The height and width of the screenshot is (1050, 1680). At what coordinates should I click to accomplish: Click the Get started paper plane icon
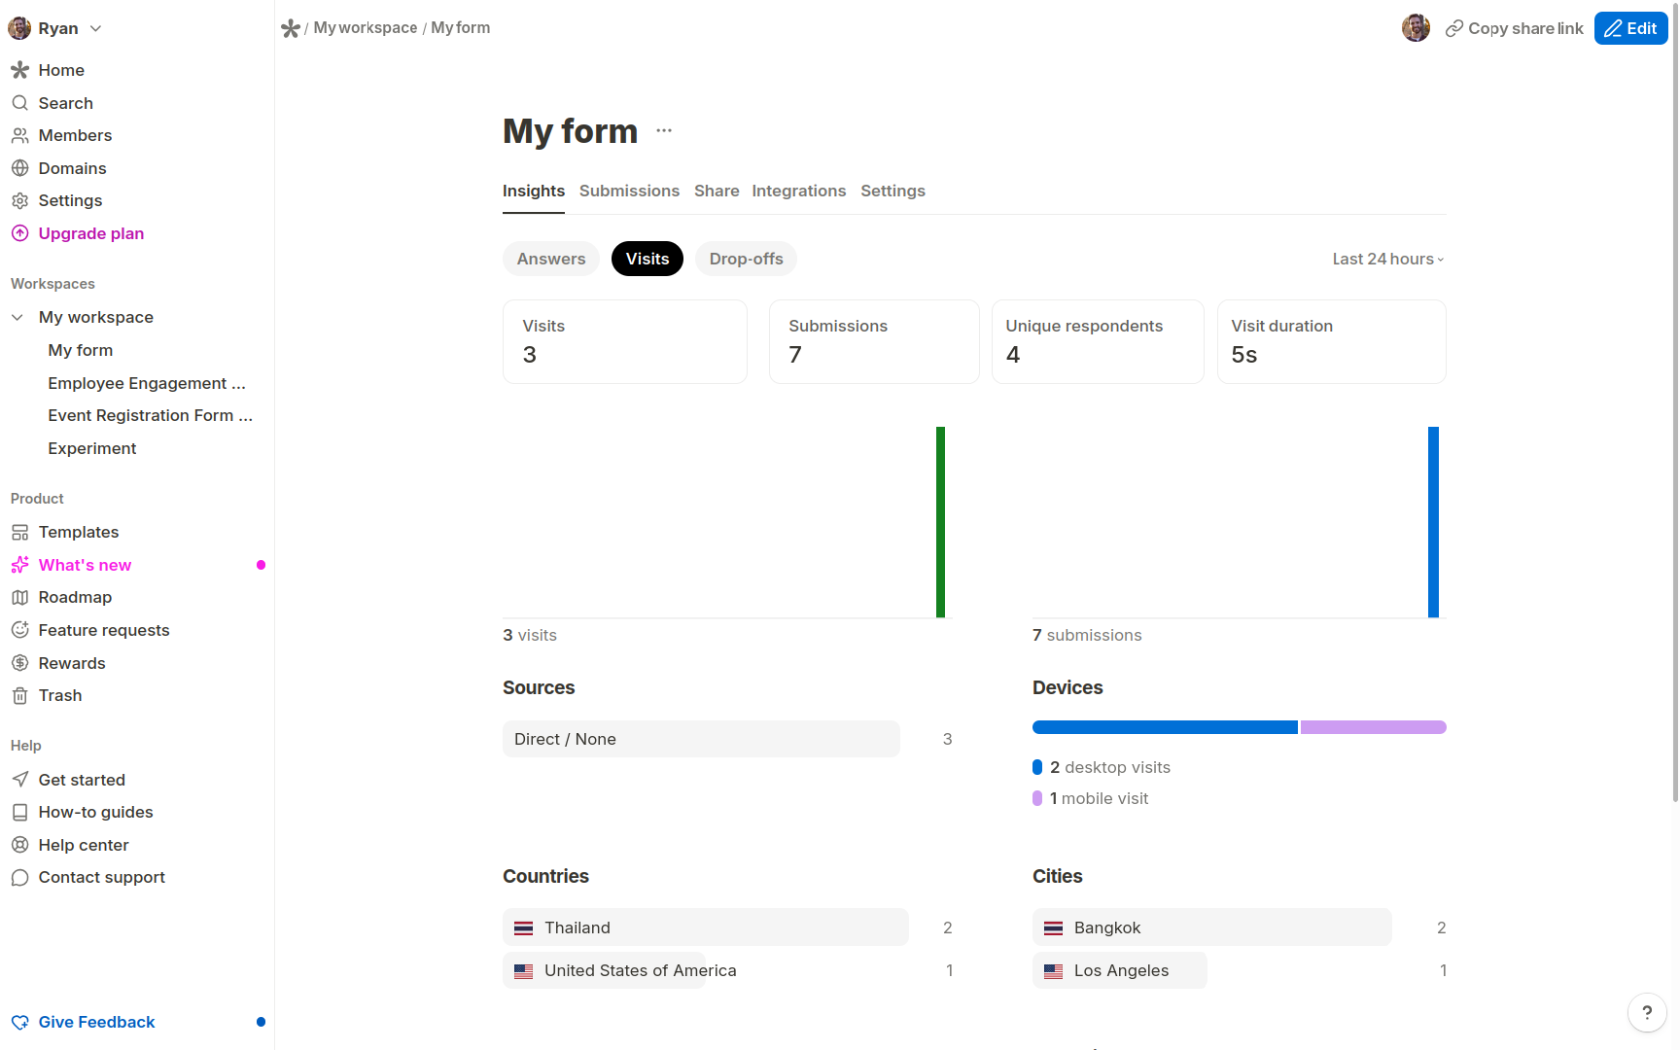(20, 780)
